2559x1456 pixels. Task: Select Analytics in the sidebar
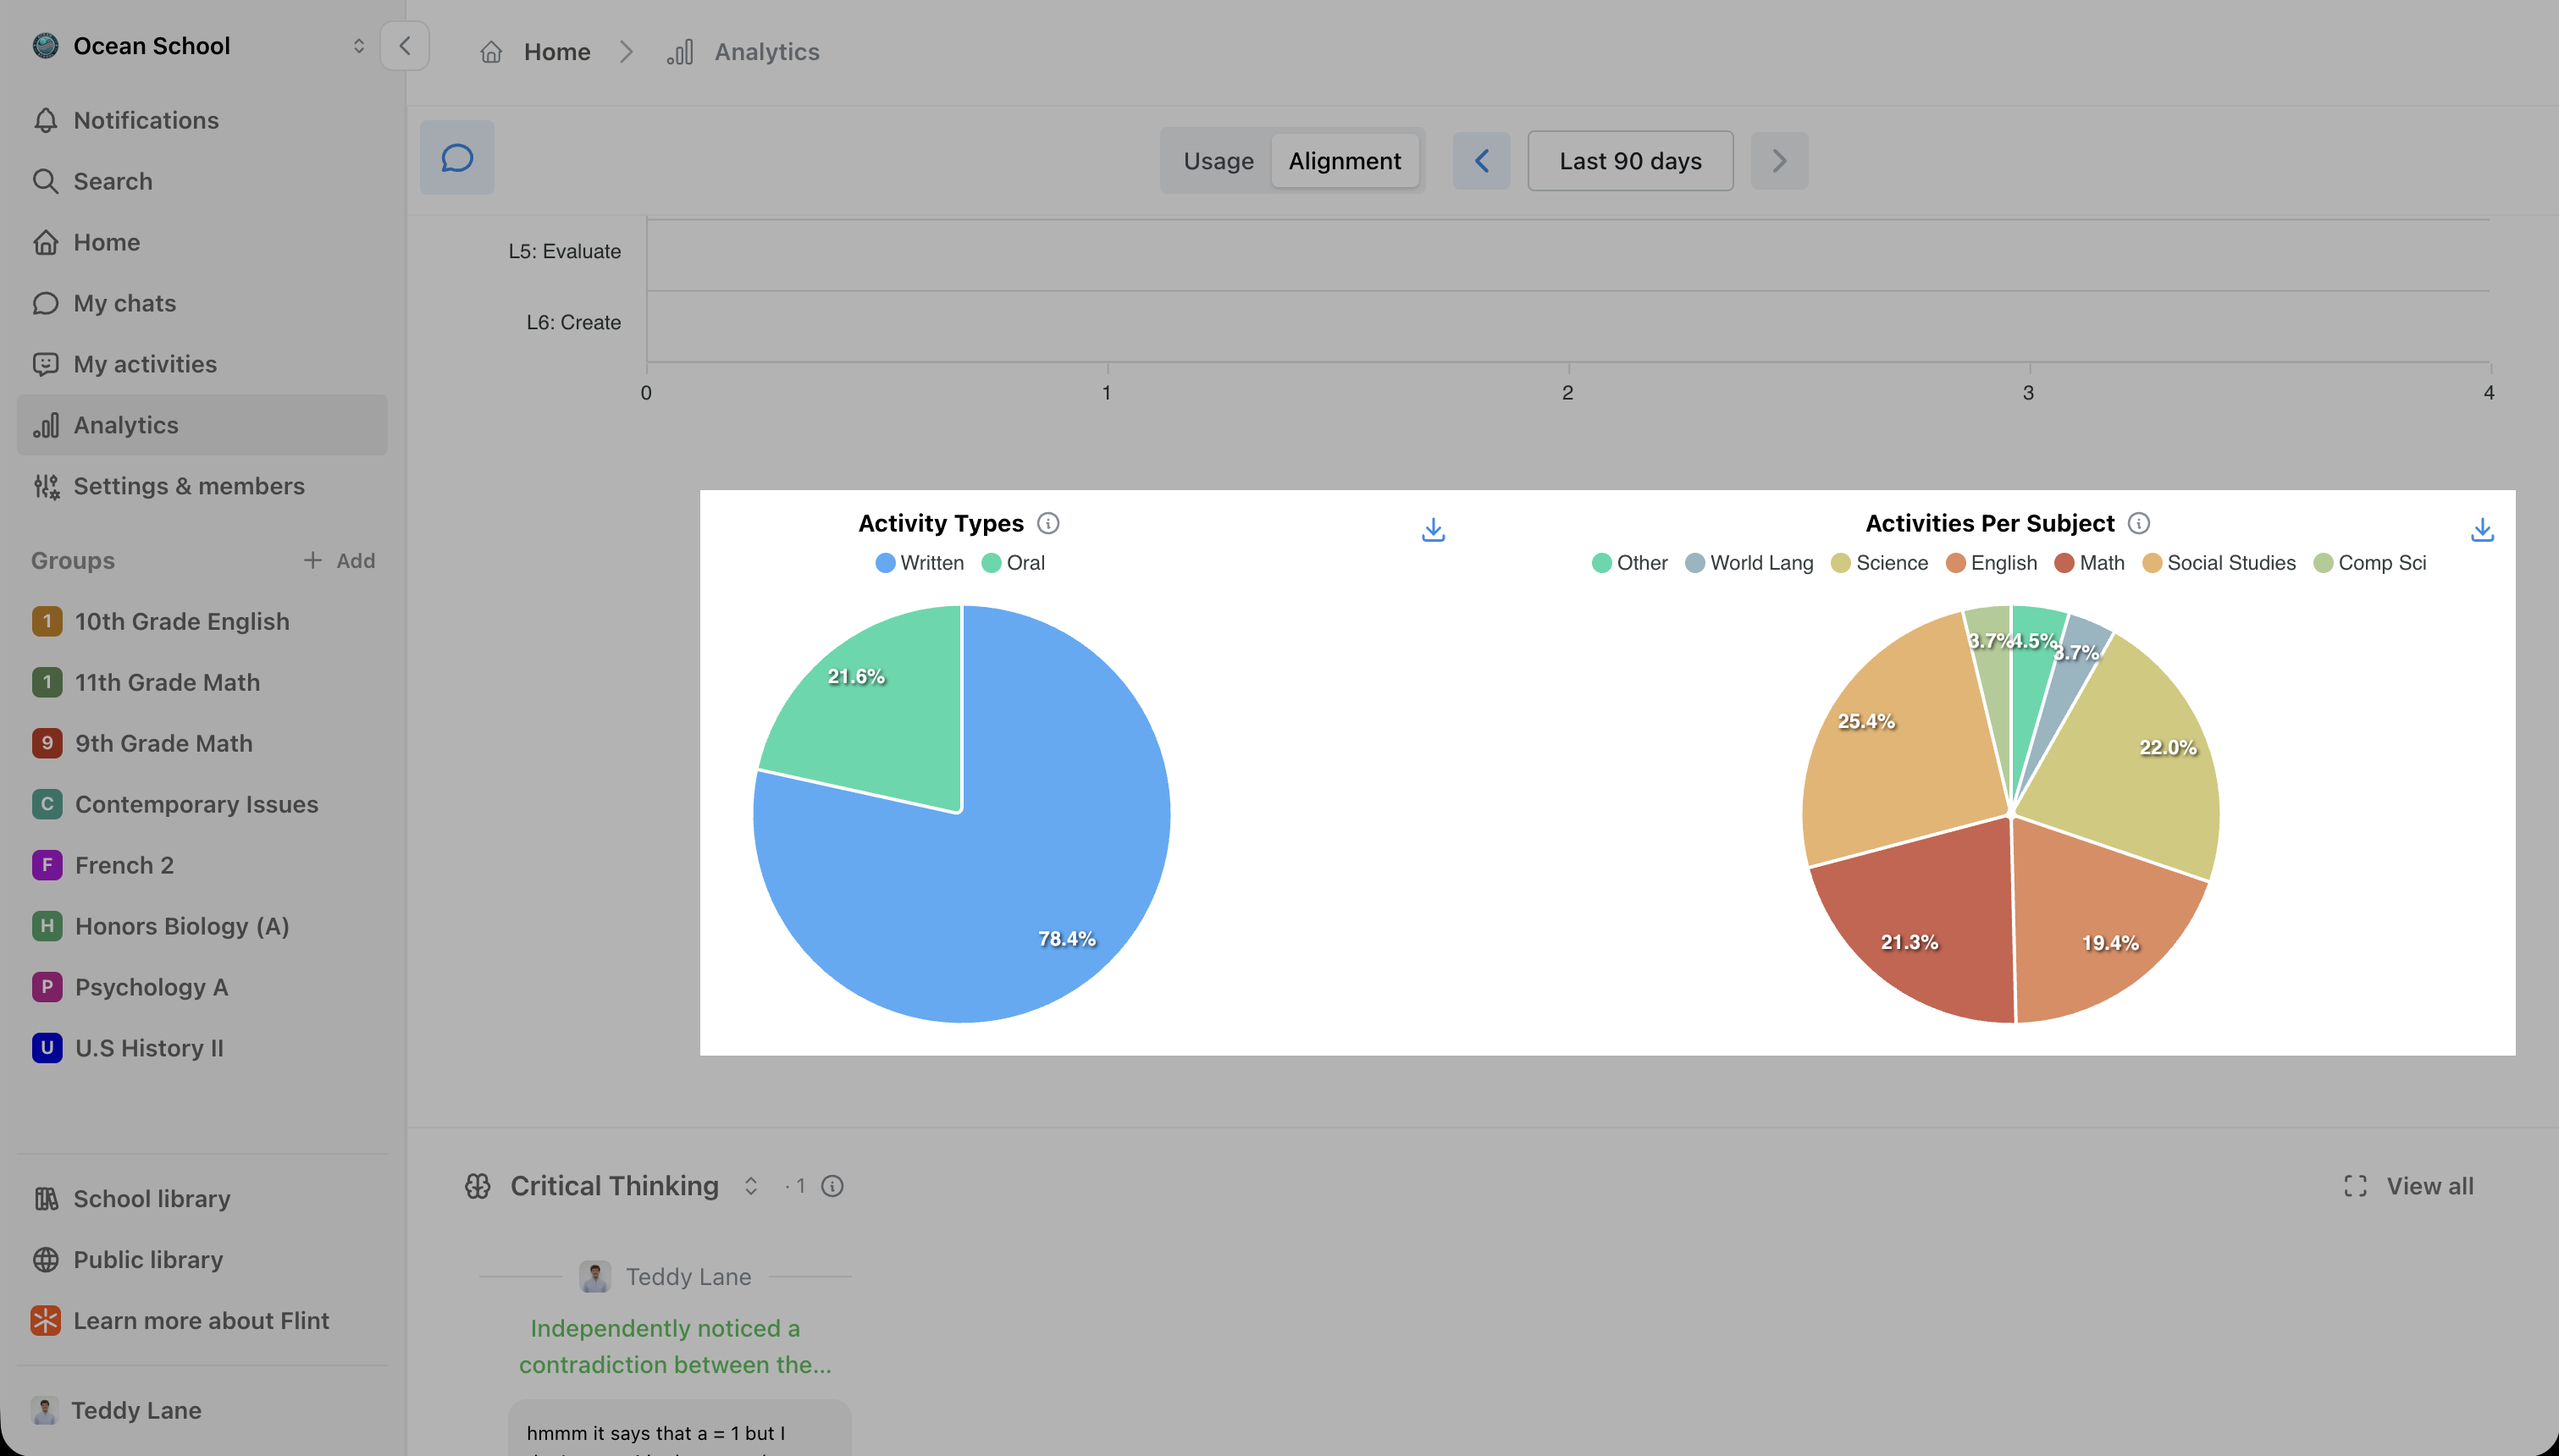[x=202, y=425]
